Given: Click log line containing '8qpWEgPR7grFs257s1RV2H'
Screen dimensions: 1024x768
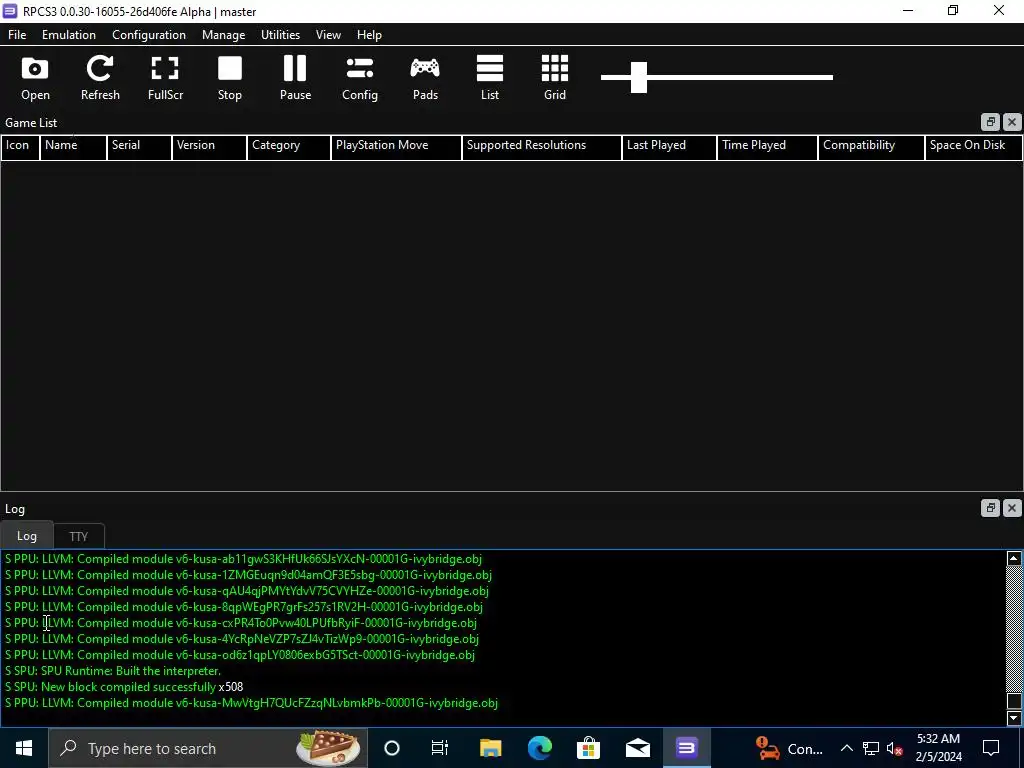Looking at the screenshot, I should point(244,607).
